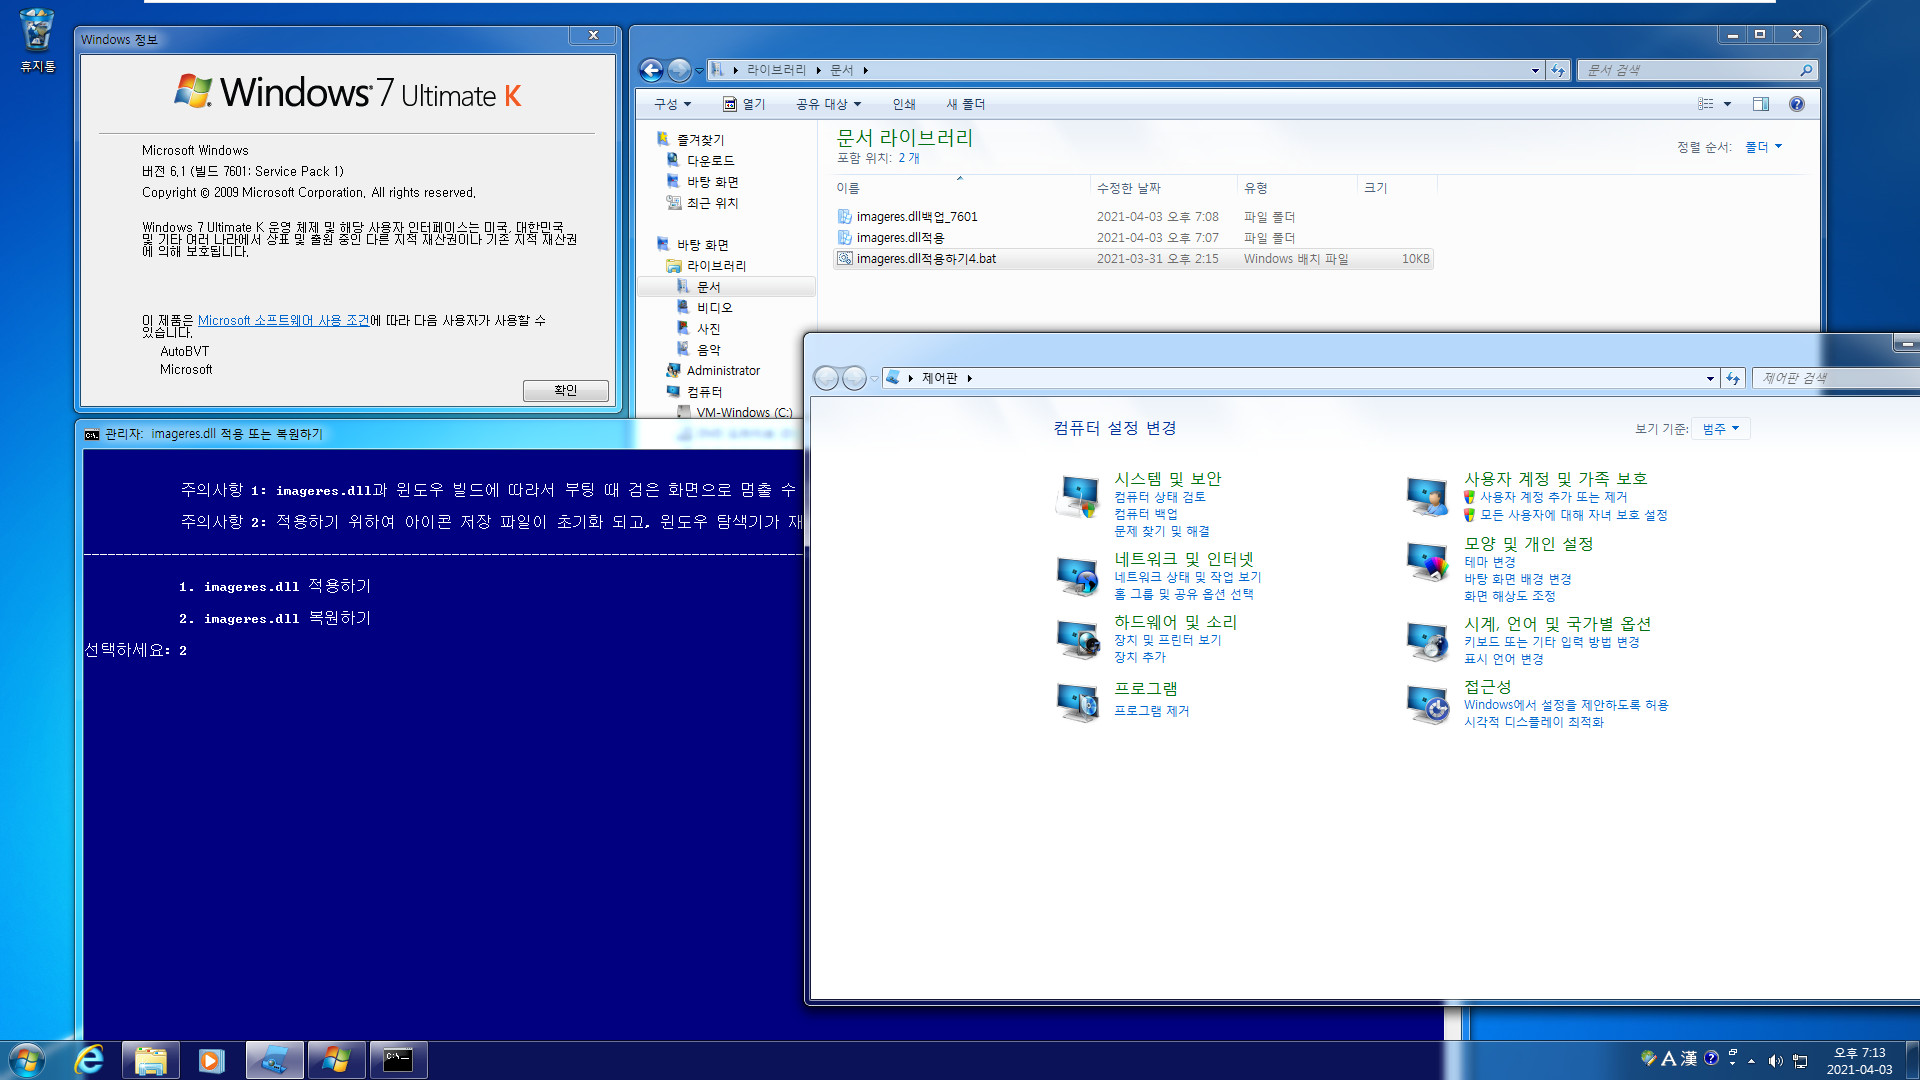The image size is (1920, 1080).
Task: Open the Appearance and Personalization icon
Action: [1428, 561]
